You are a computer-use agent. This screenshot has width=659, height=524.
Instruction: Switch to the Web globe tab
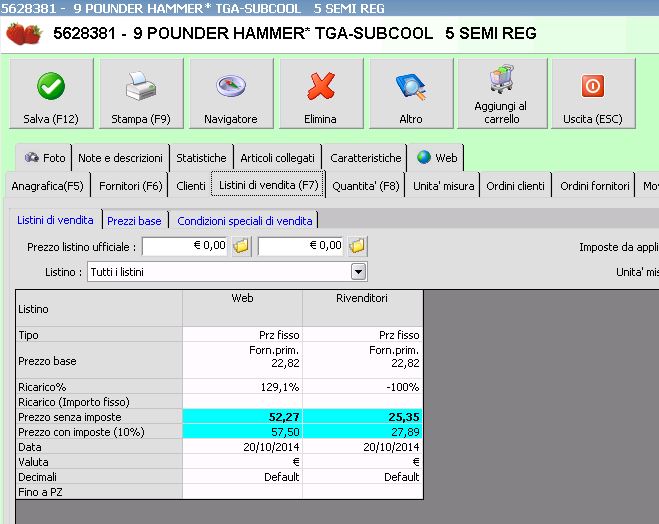pyautogui.click(x=437, y=158)
